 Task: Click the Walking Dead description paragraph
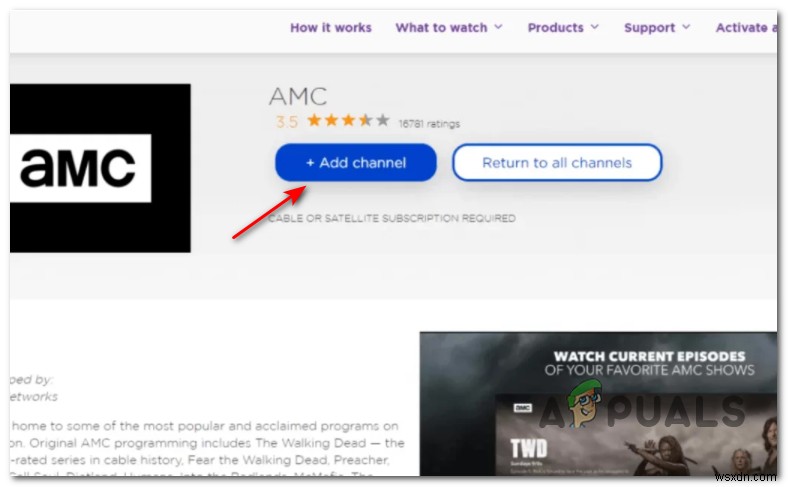[207, 450]
